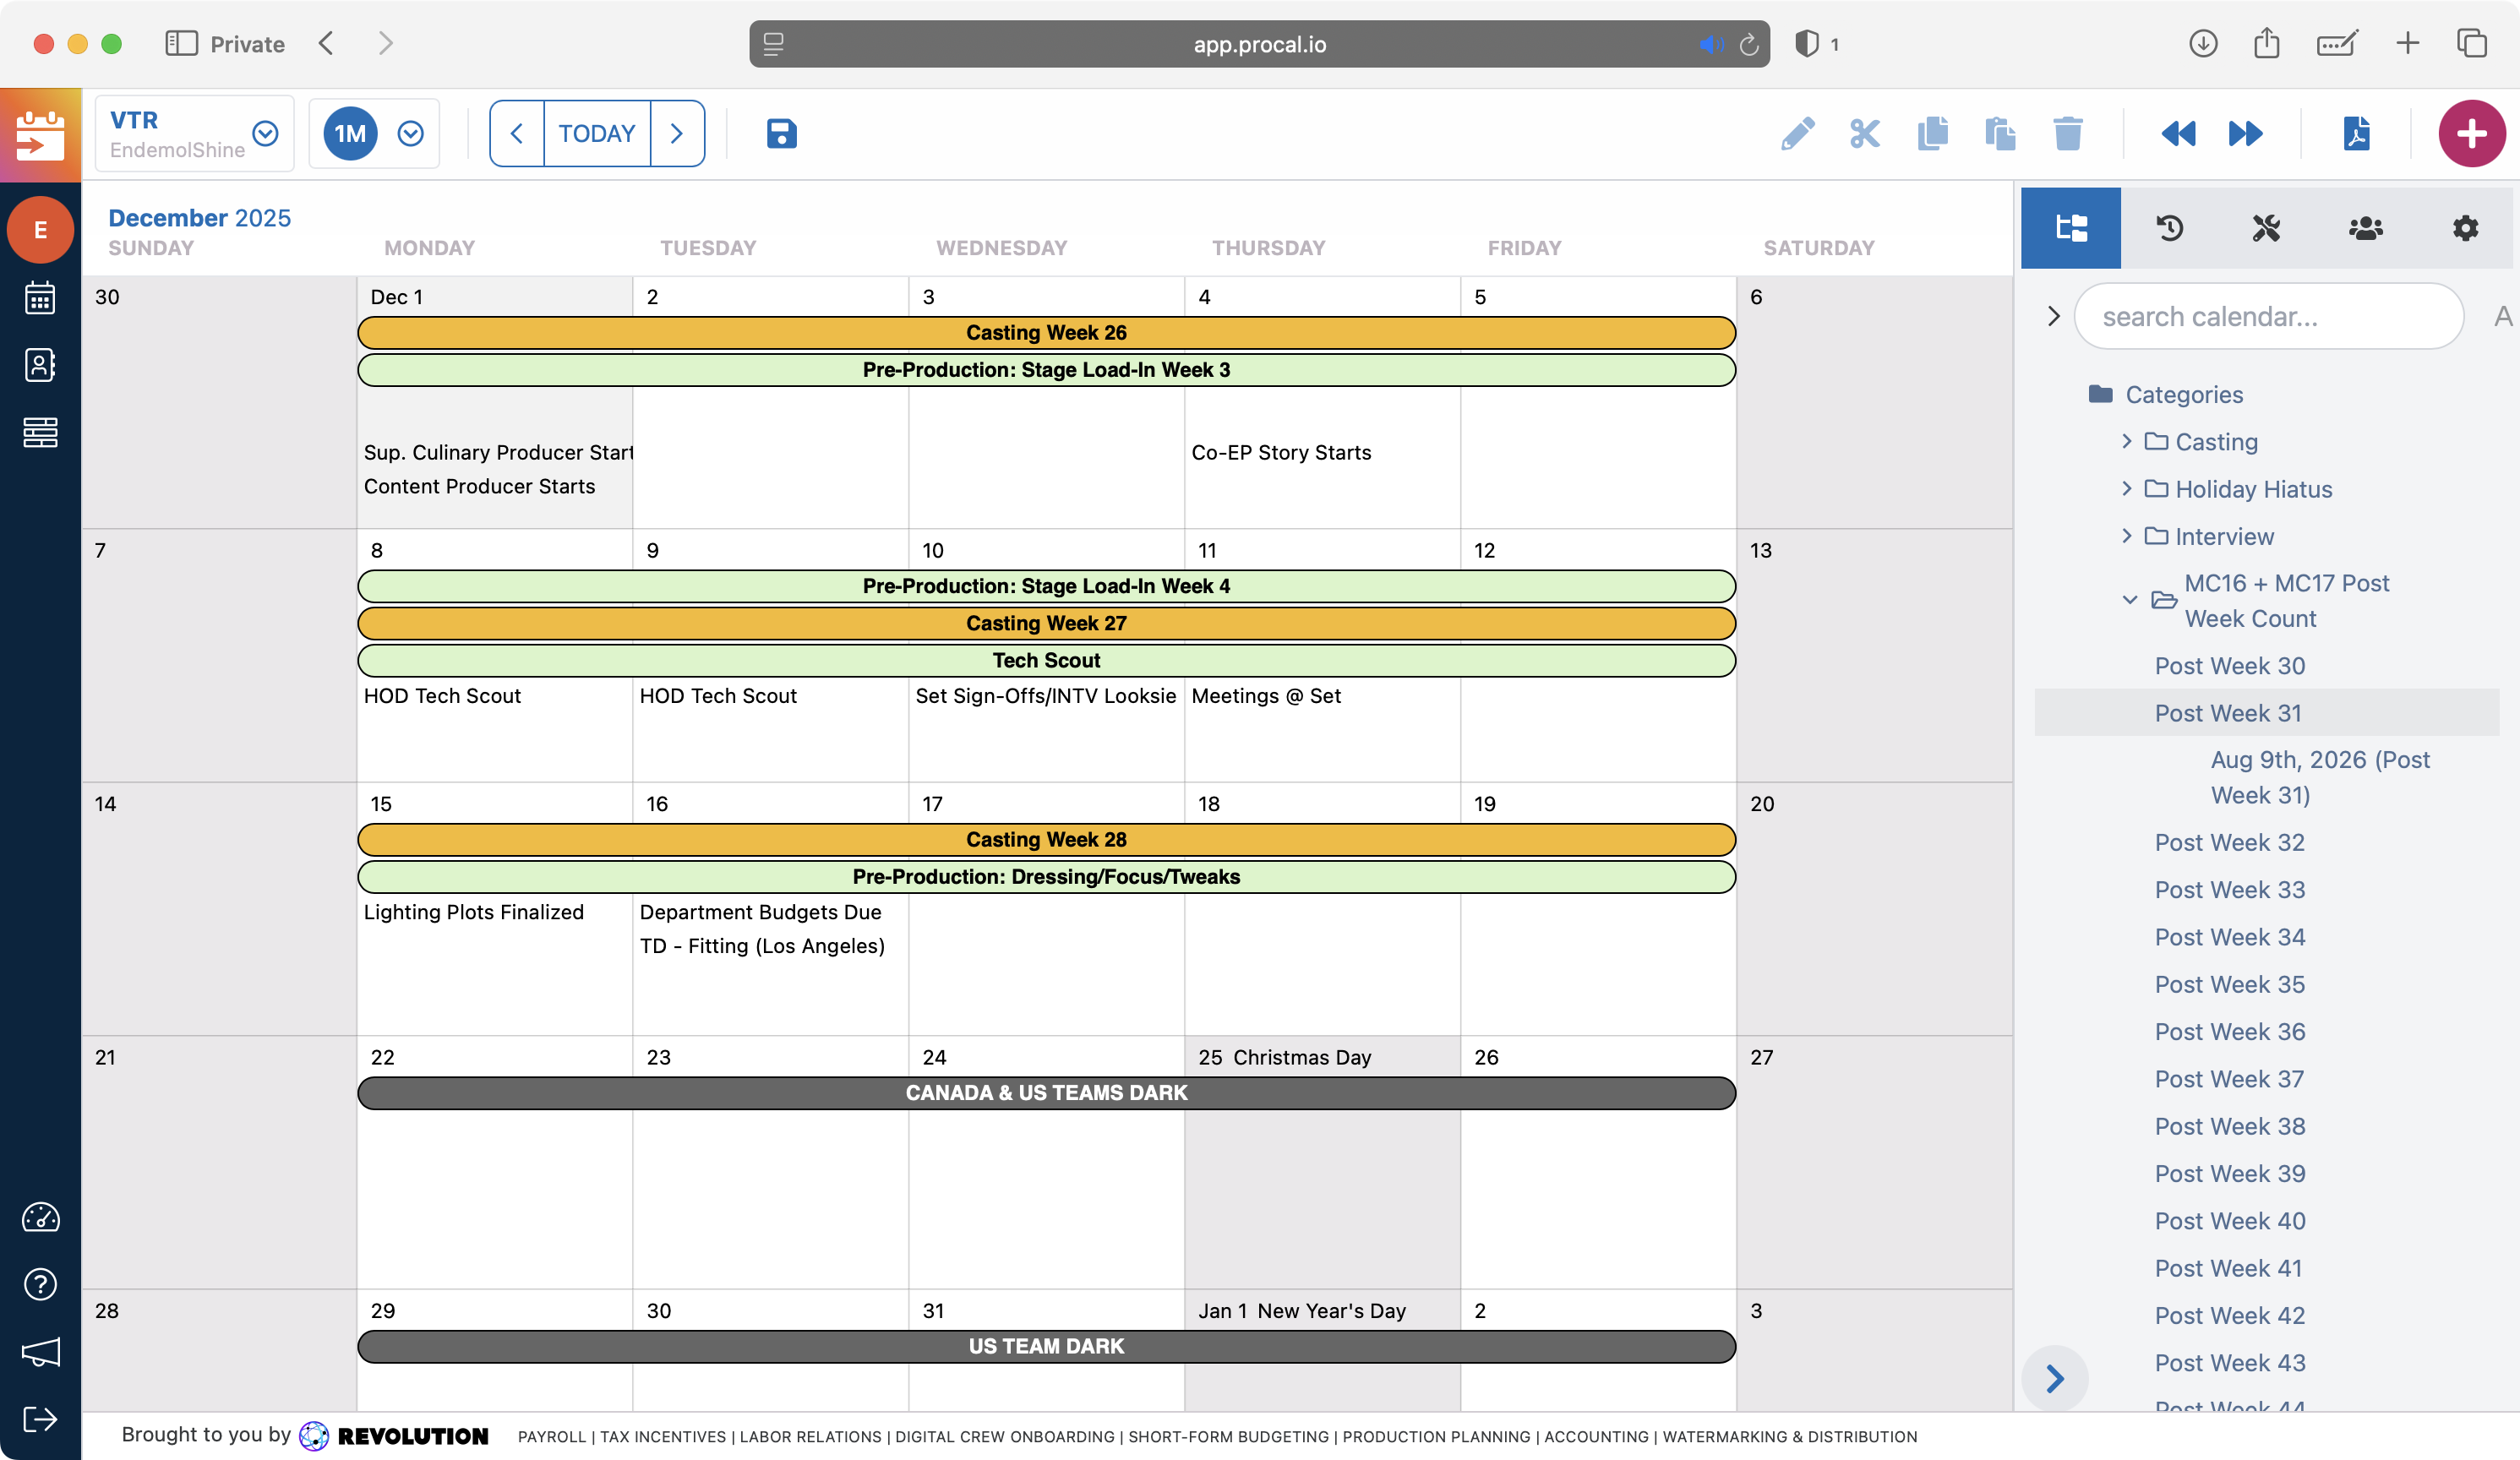Click the REVOLUTION sponsor logo link
Viewport: 2520px width, 1460px height.
pyautogui.click(x=394, y=1436)
